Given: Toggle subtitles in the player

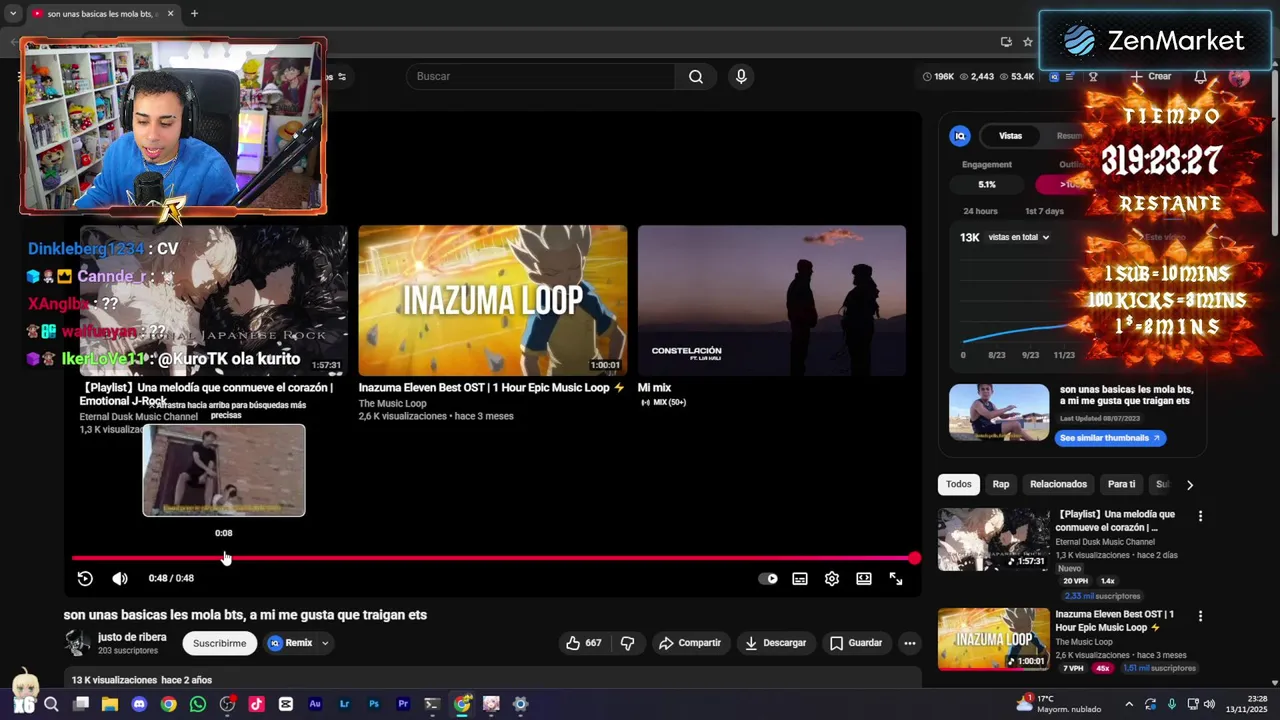Looking at the screenshot, I should [x=800, y=578].
